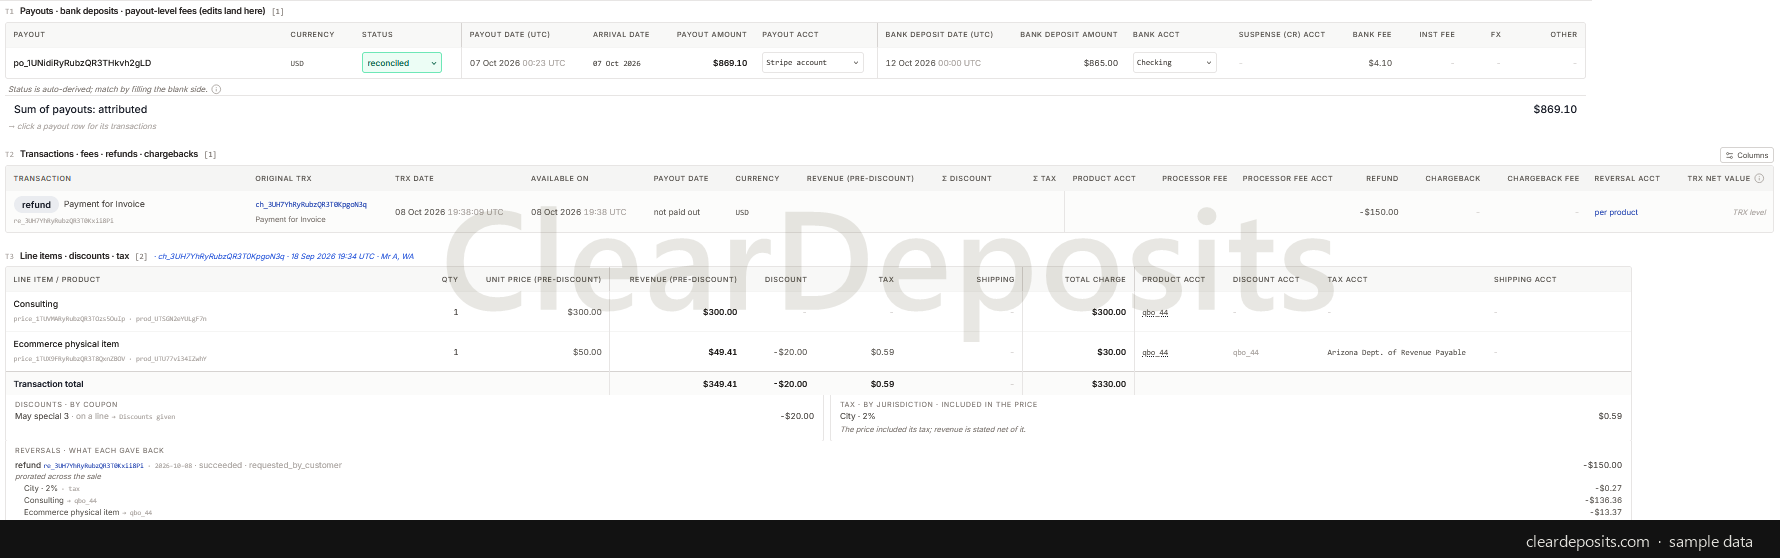Click the SUSPENSE (CR) ACCT column header

[1282, 34]
